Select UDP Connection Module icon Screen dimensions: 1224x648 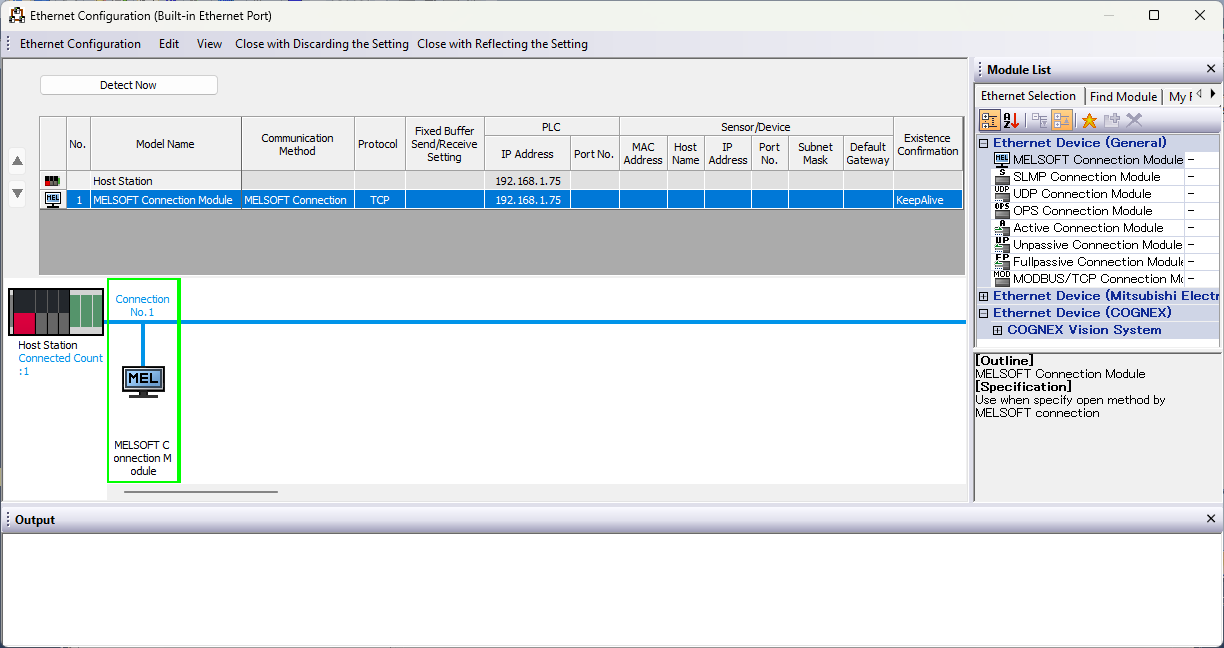point(1001,194)
